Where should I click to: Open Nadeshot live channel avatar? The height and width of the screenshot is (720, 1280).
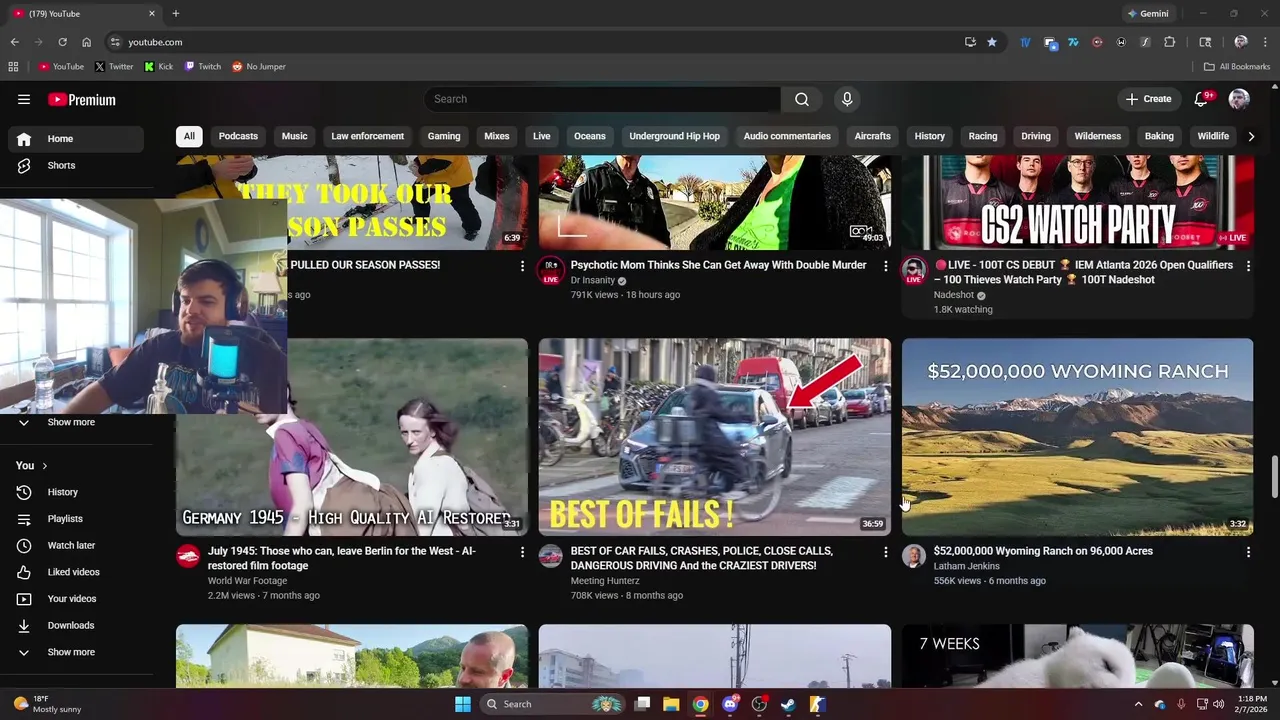tap(914, 270)
